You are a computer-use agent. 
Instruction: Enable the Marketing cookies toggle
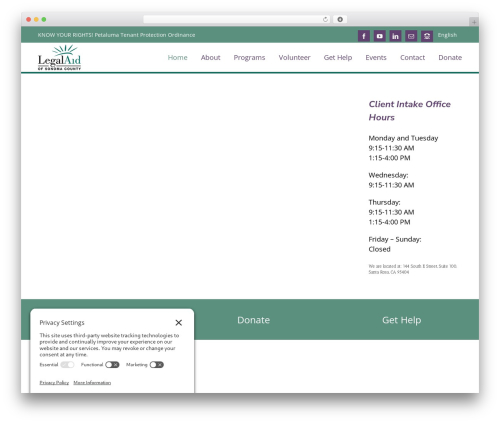click(x=156, y=365)
